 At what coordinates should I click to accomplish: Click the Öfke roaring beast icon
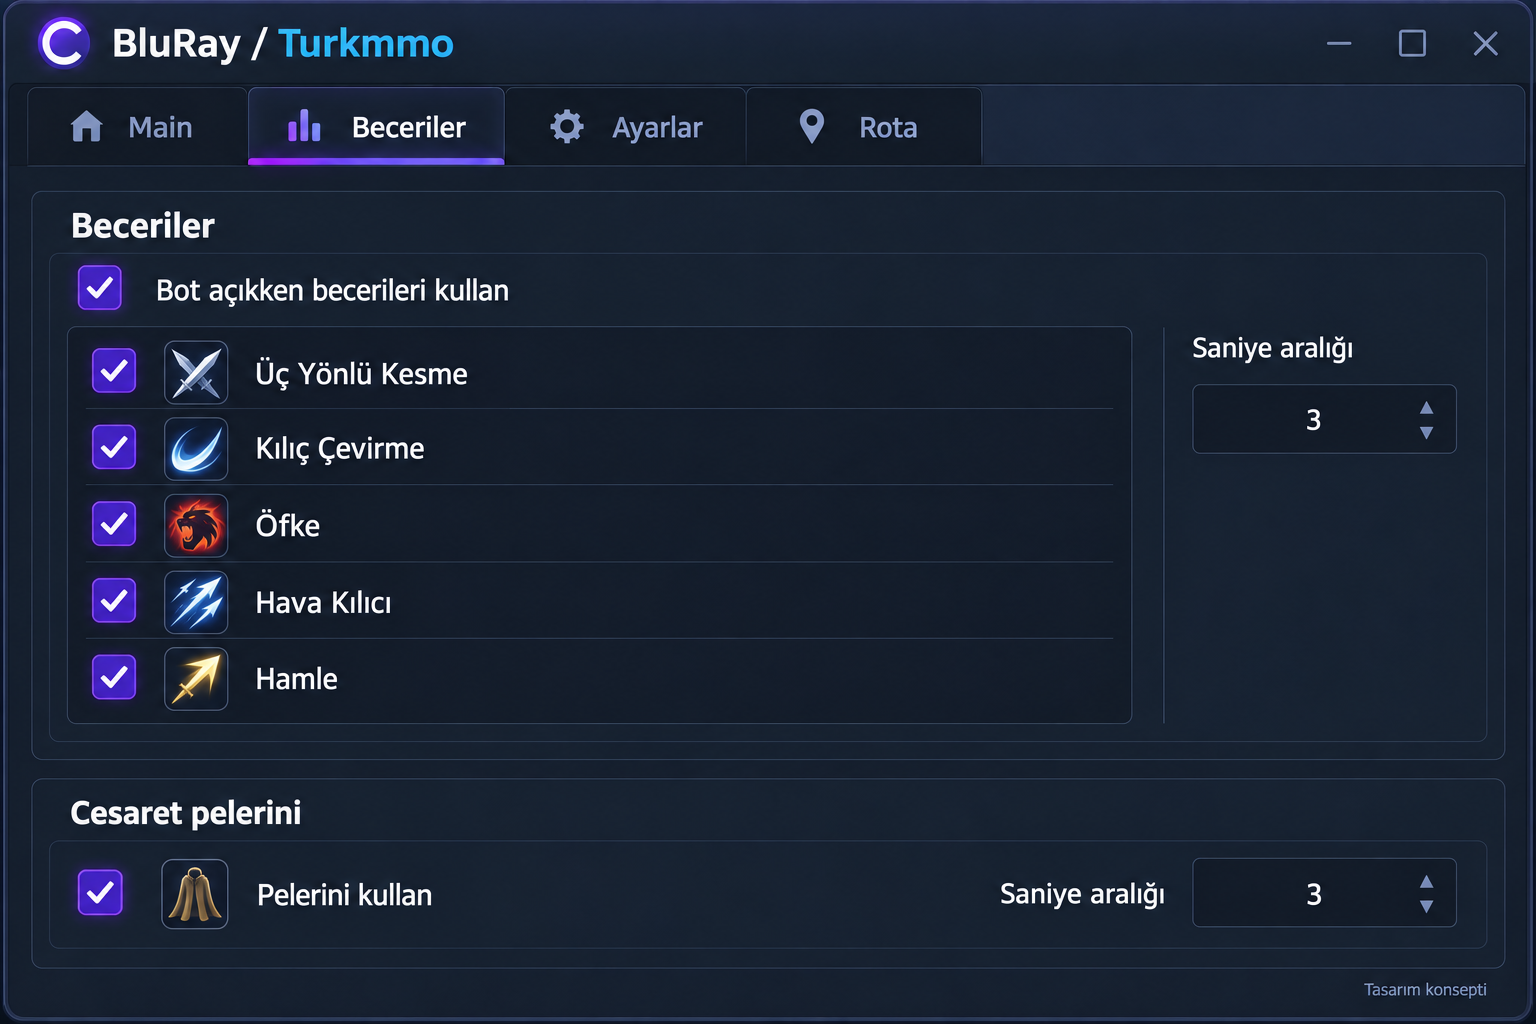point(196,525)
